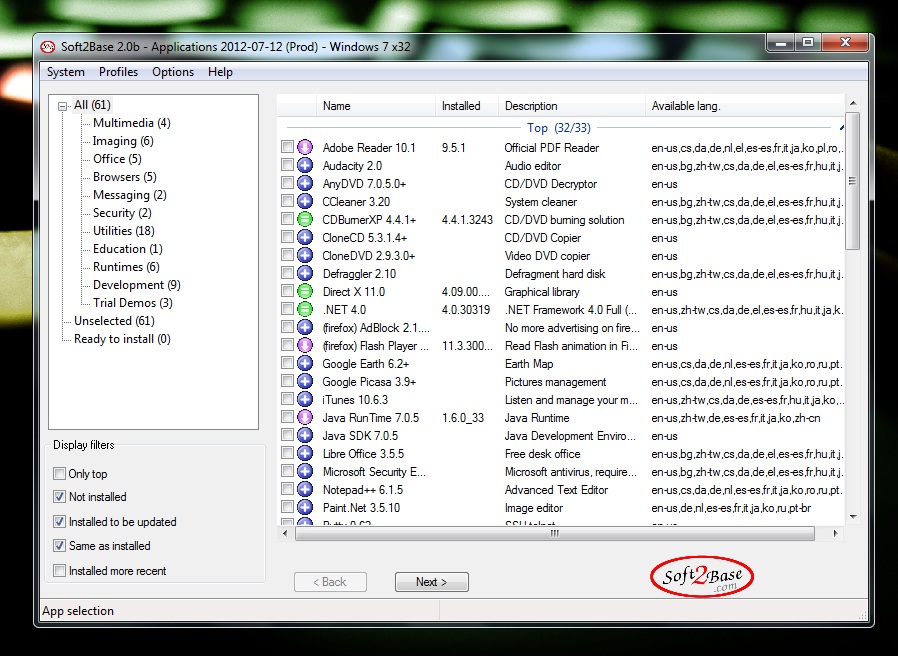Click the blue plus icon for Paint.Net 3.5.10

[x=305, y=508]
